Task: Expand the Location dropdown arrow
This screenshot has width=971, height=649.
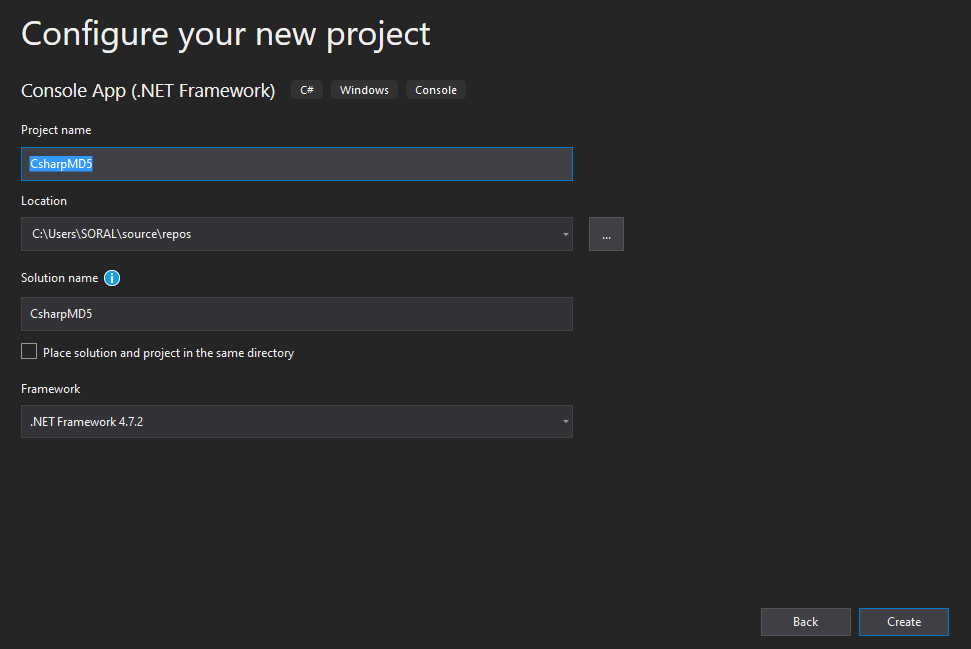Action: tap(566, 234)
